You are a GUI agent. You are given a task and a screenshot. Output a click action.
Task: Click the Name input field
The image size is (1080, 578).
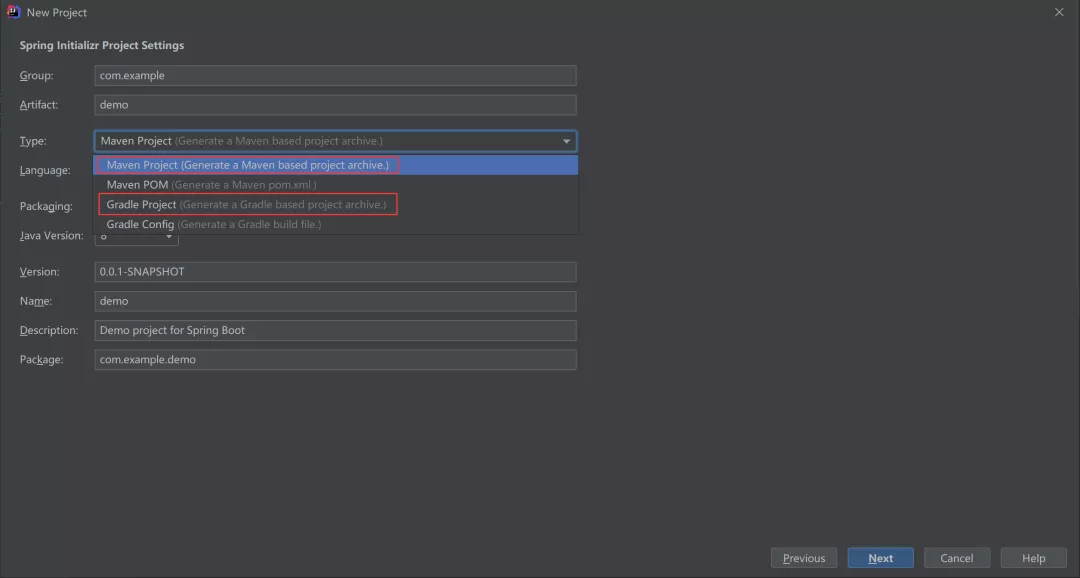tap(335, 301)
